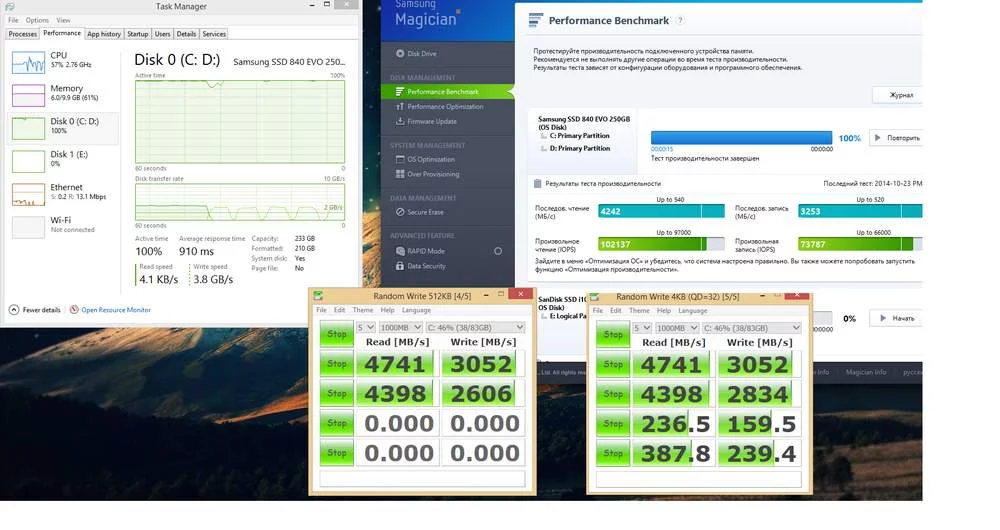Click Fewer details label in Task Manager

click(x=41, y=310)
